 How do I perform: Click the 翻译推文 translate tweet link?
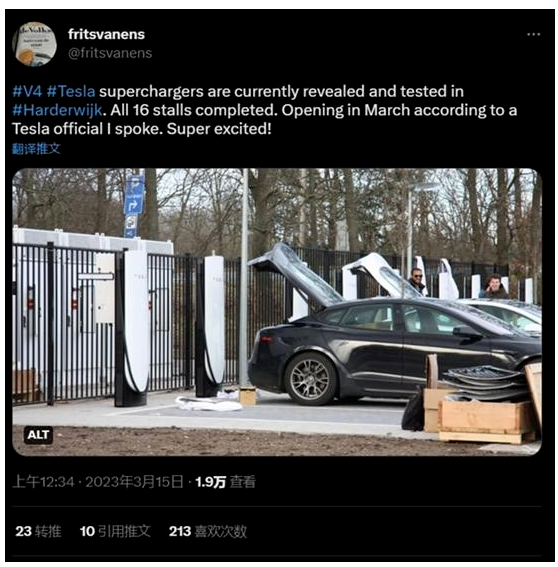point(36,149)
